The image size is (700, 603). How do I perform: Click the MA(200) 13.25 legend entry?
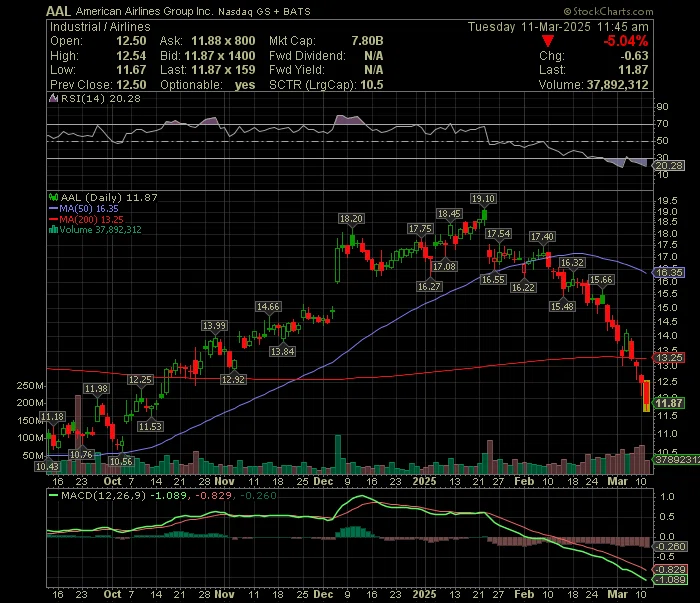[x=86, y=219]
